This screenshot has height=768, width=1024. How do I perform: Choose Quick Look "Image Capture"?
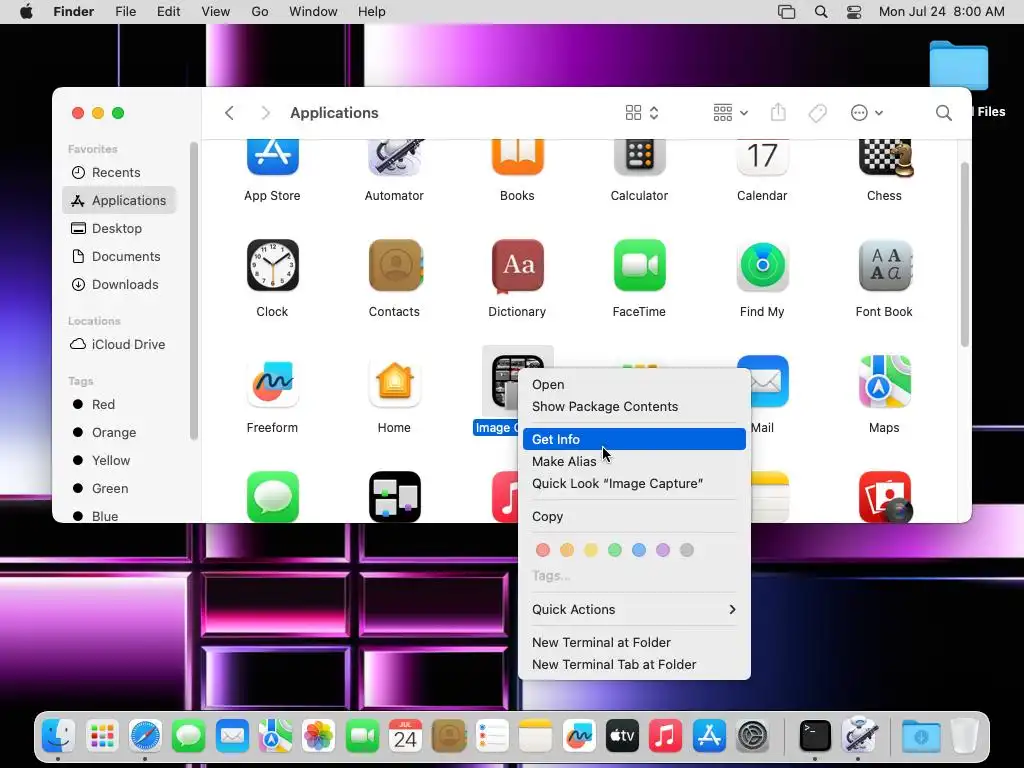coord(634,483)
